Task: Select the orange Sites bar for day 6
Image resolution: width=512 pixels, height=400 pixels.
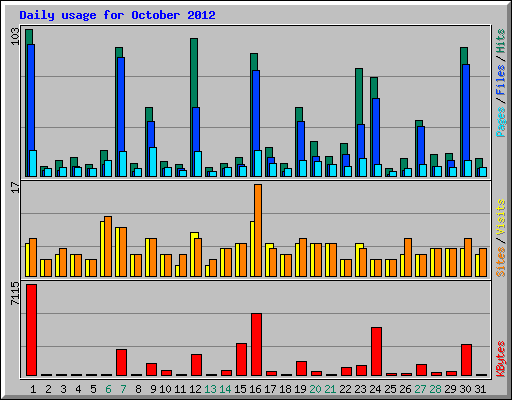Action: click(108, 246)
